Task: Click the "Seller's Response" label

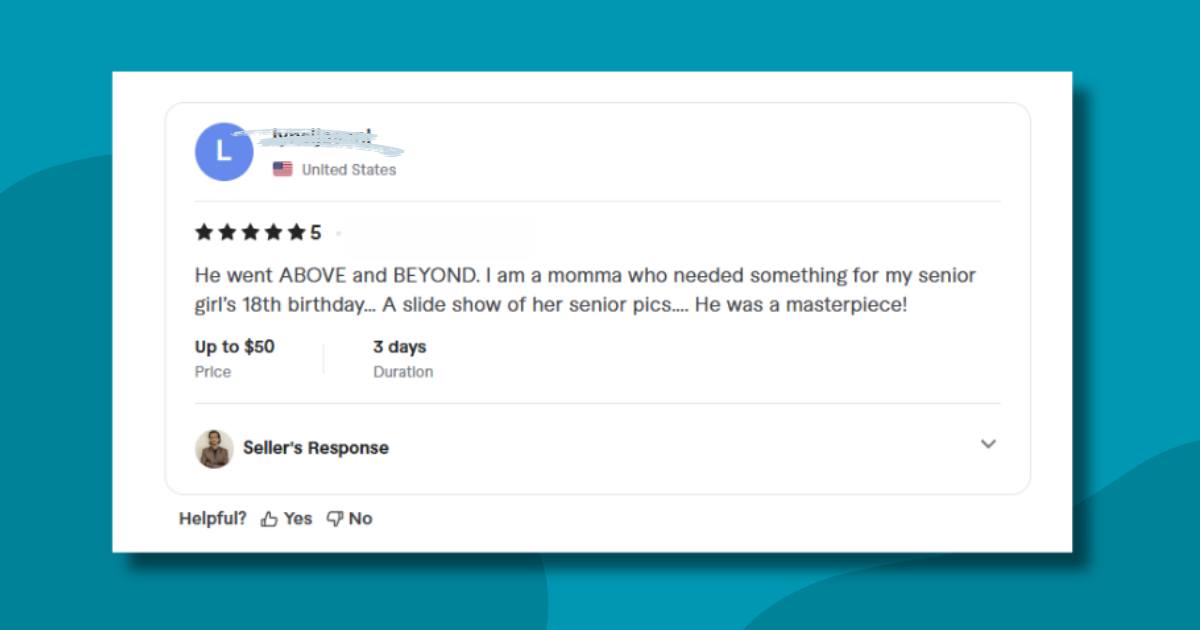Action: (x=316, y=448)
